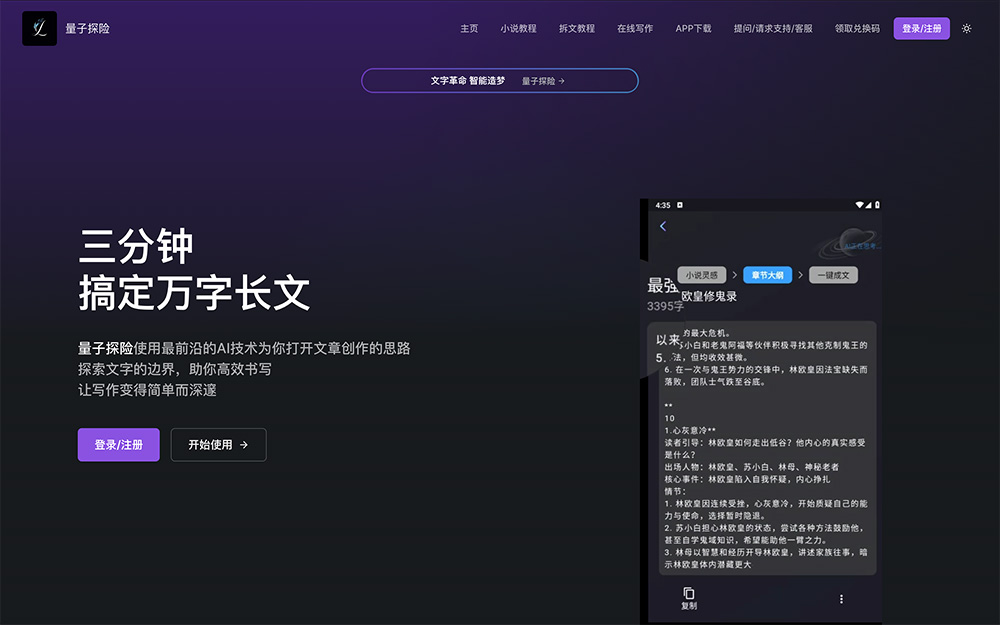
Task: Select the 小说灵感 workflow step
Action: tap(701, 274)
